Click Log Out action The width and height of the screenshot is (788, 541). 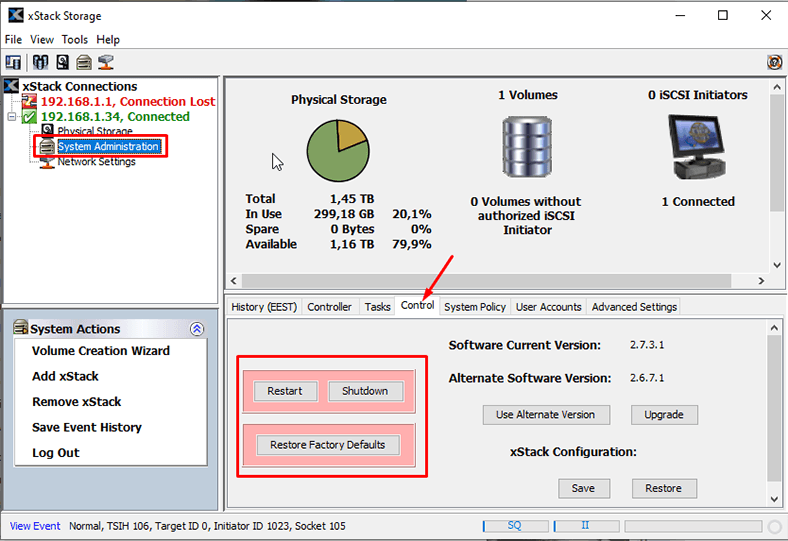point(56,453)
